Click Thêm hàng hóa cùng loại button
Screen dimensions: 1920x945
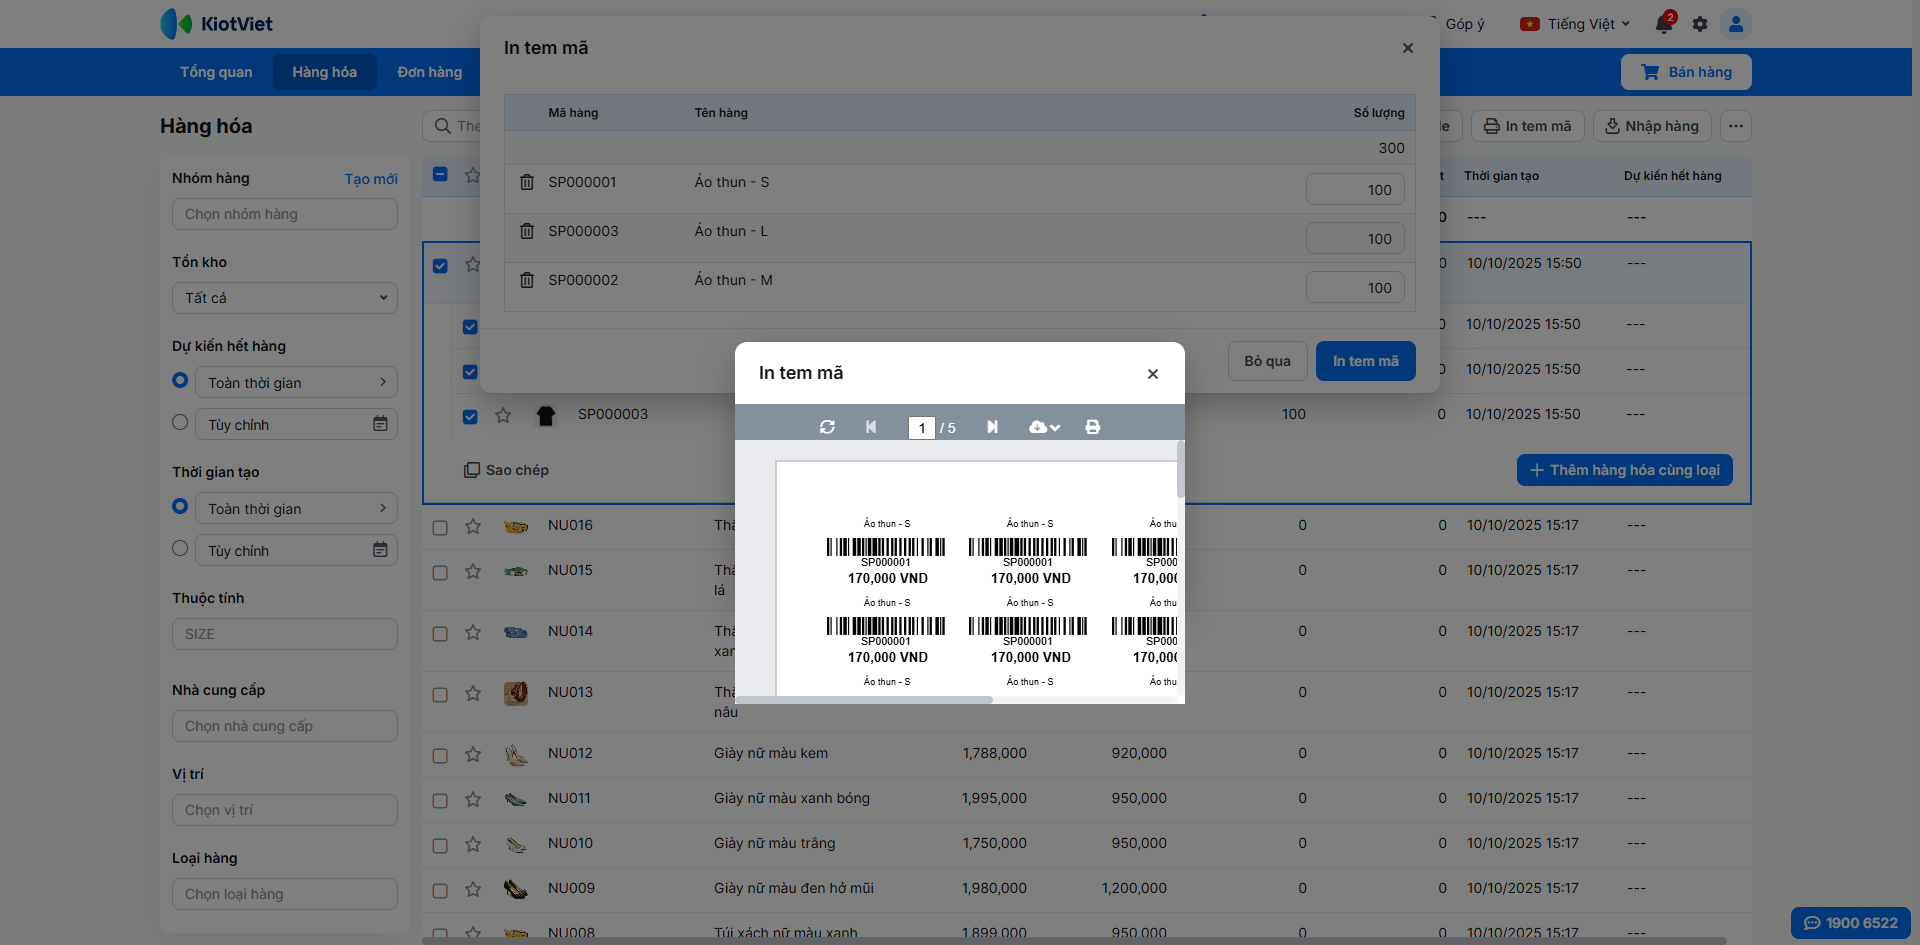pyautogui.click(x=1625, y=470)
